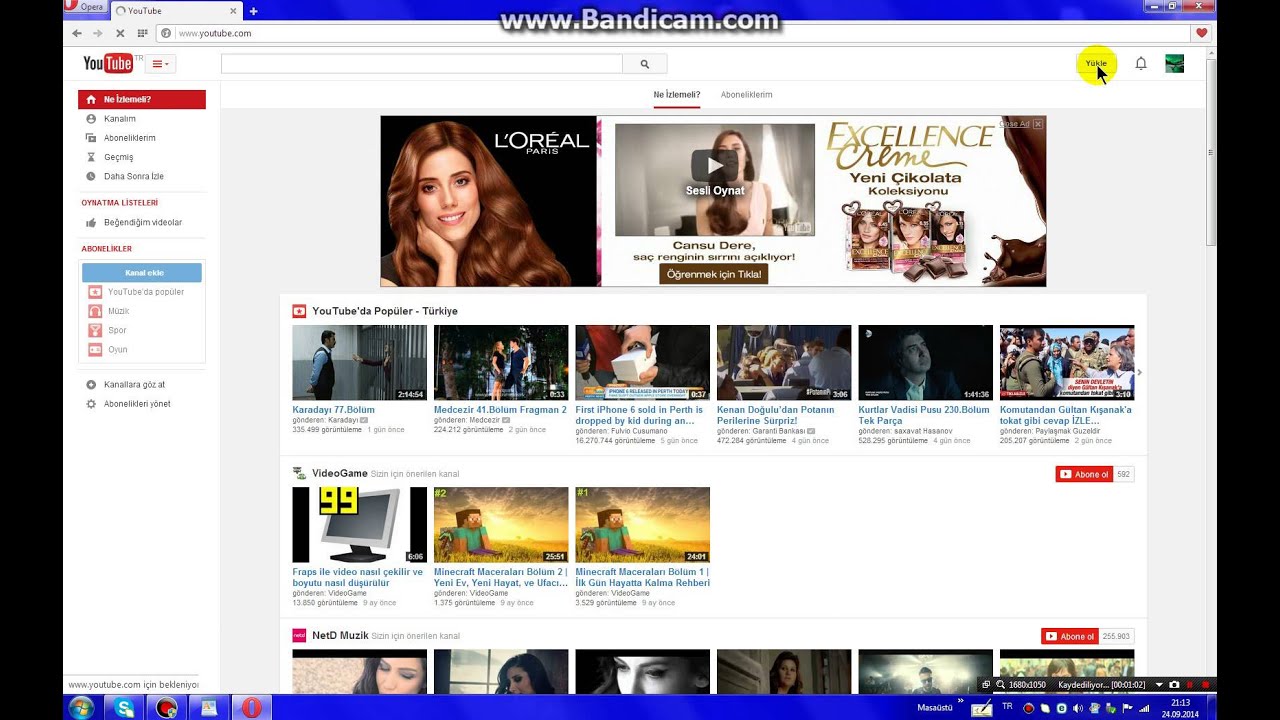Open Minecraft Maceraları Bölüm 2 thumbnail
The image size is (1280, 720).
point(501,525)
